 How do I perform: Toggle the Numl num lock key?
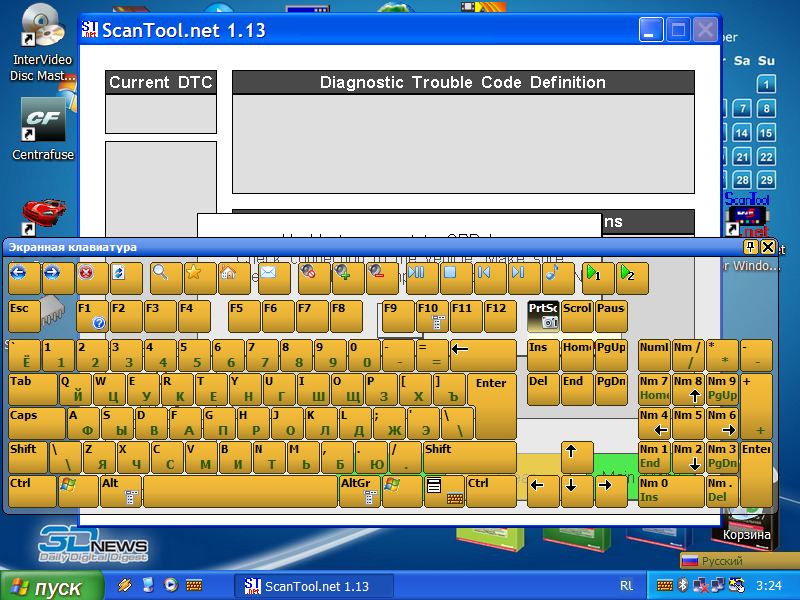(x=654, y=355)
